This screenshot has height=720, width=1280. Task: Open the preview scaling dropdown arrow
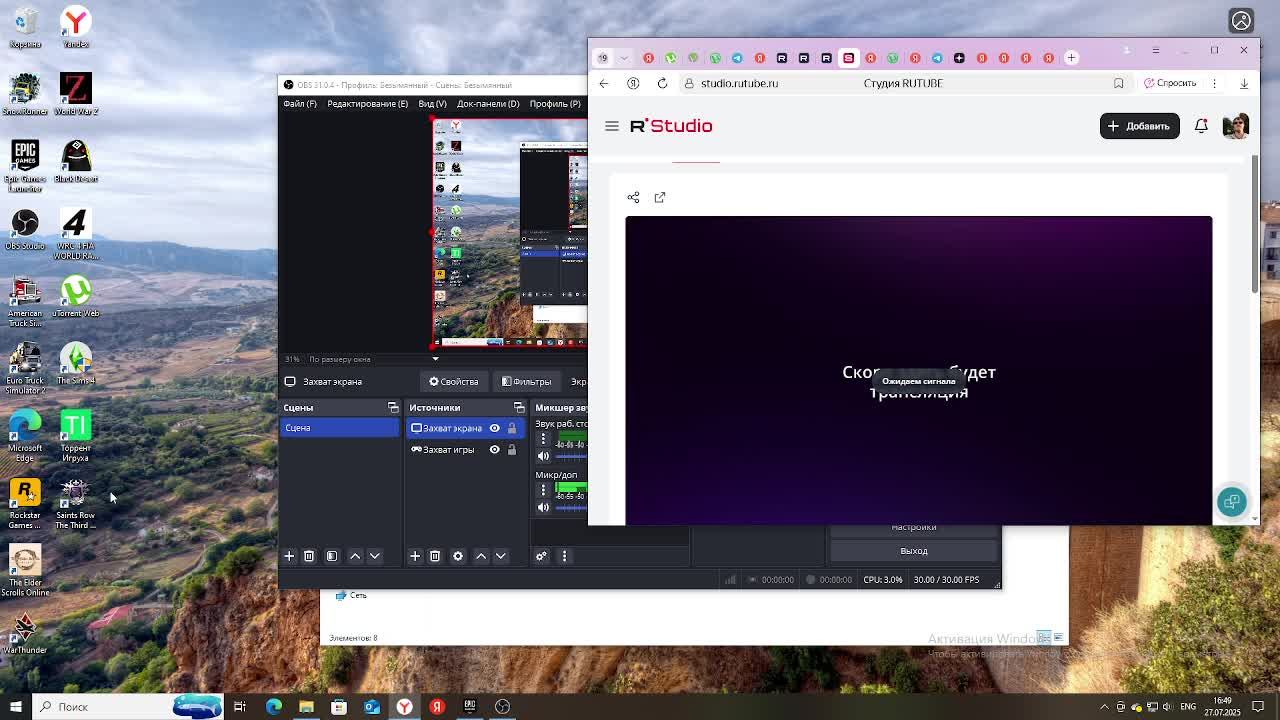[x=435, y=359]
